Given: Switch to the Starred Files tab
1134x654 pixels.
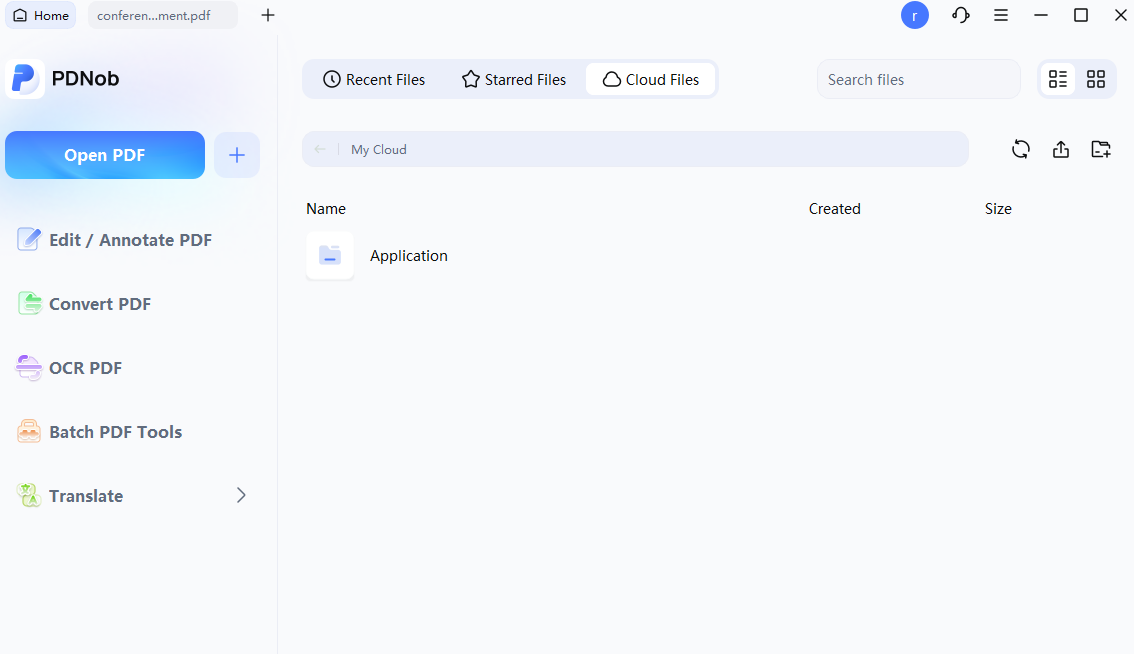Looking at the screenshot, I should pos(513,80).
